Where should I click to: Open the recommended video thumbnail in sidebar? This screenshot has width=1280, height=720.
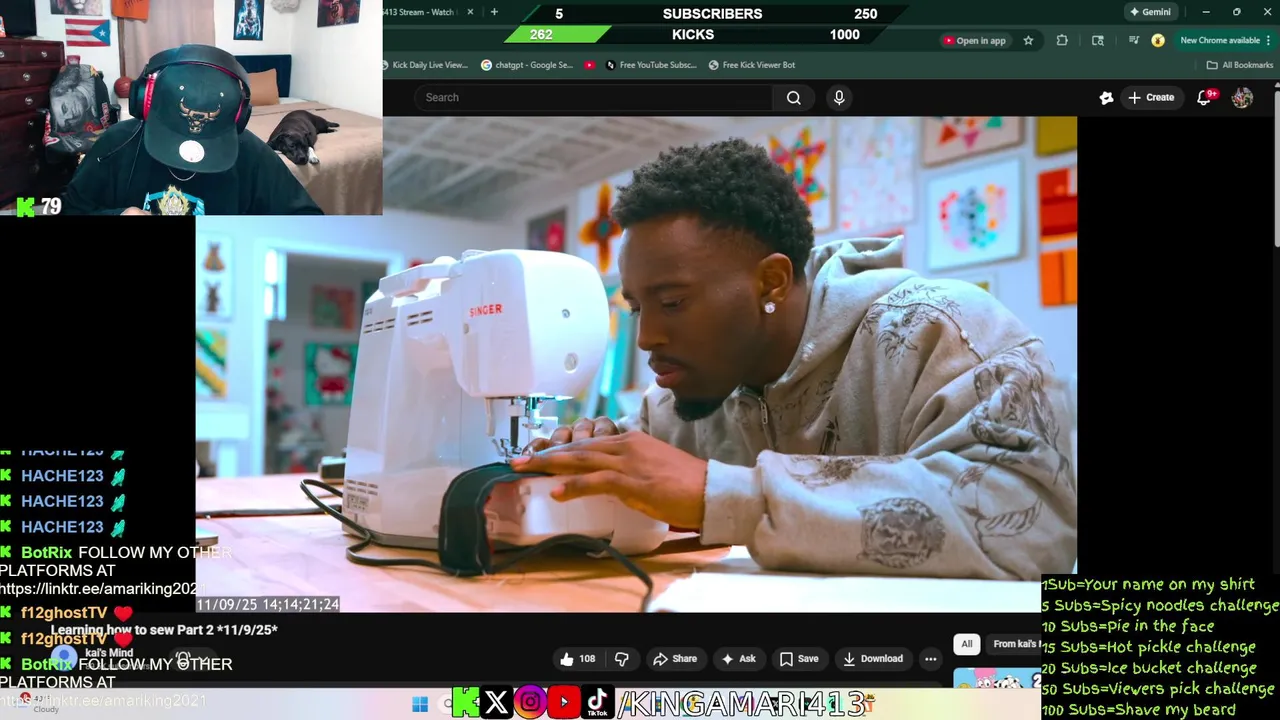[x=997, y=679]
